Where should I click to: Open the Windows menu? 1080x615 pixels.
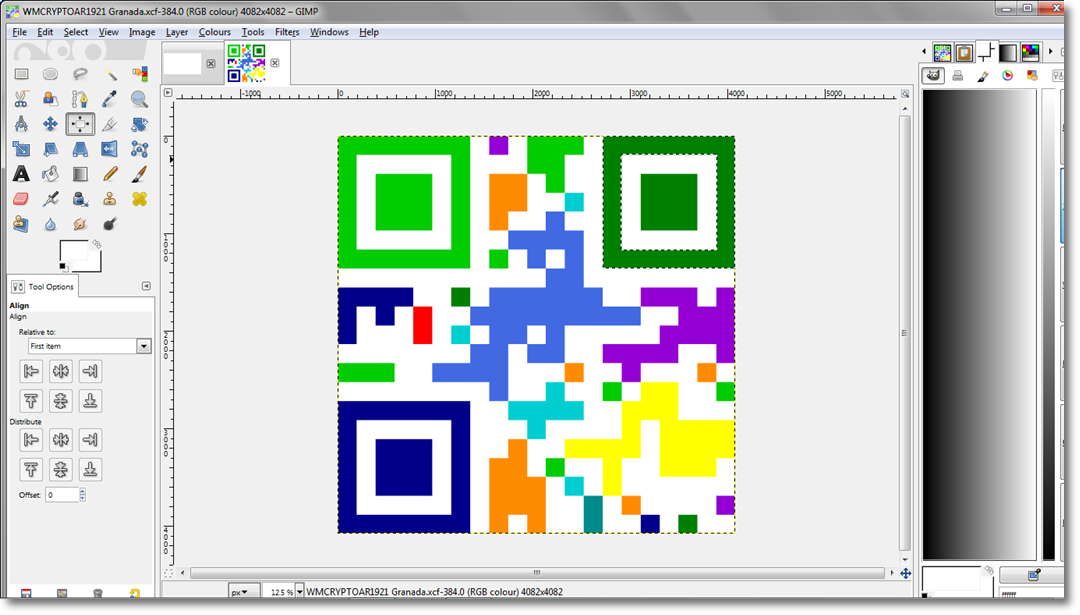click(329, 32)
